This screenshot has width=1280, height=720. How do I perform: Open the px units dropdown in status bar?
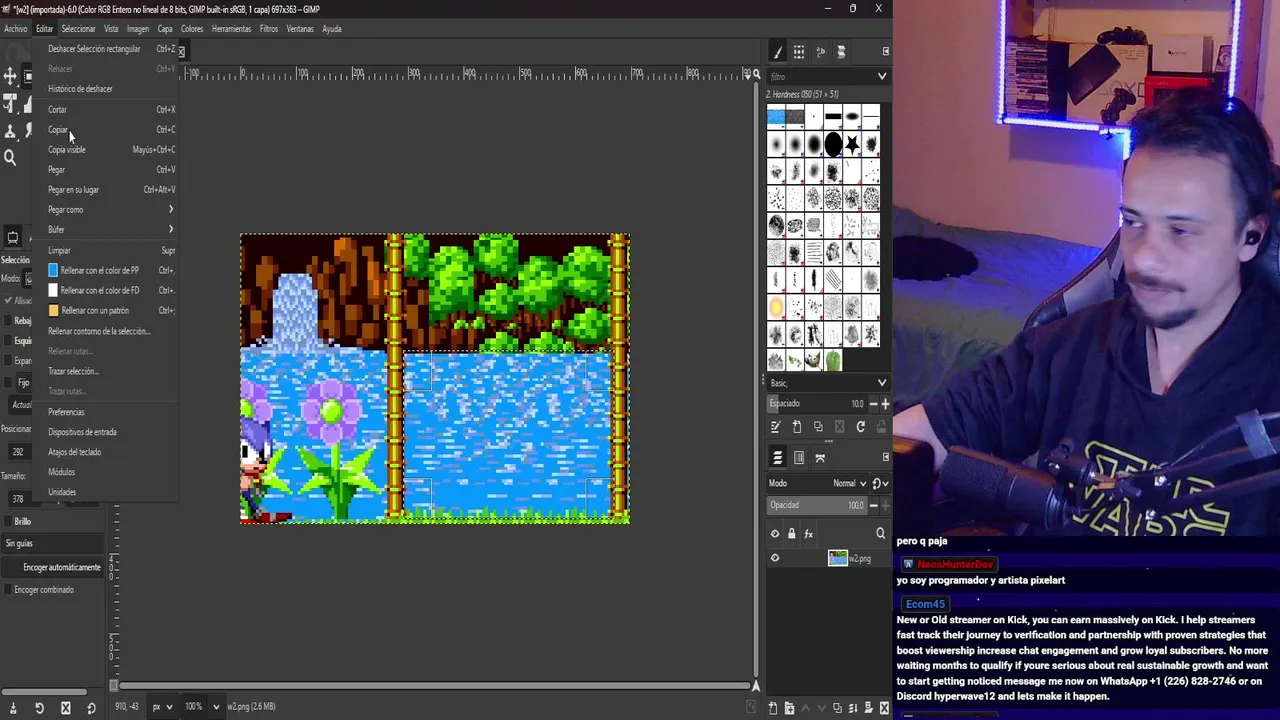point(161,707)
